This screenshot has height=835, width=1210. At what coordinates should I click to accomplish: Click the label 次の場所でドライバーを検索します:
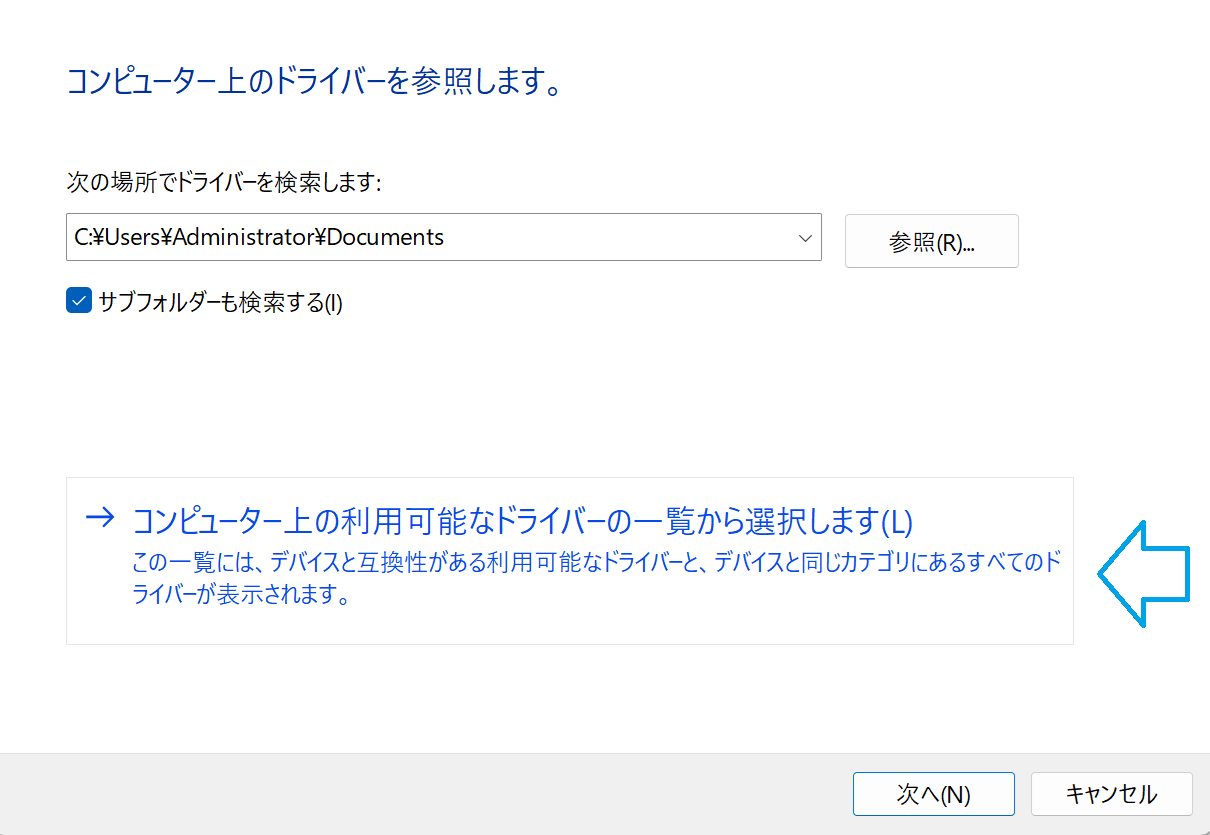(224, 182)
